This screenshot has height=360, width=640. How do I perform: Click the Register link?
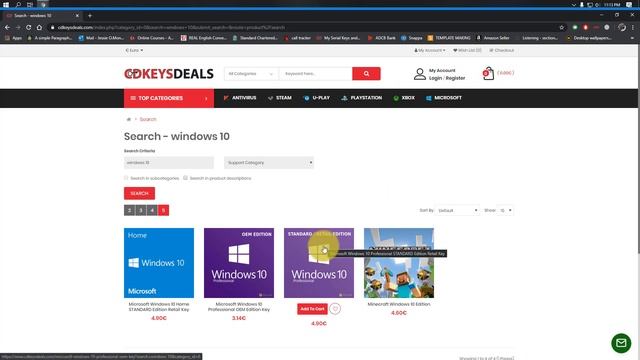point(455,78)
